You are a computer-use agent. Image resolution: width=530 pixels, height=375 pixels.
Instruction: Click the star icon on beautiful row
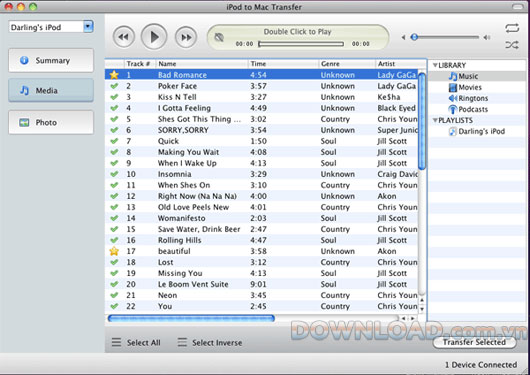point(114,251)
